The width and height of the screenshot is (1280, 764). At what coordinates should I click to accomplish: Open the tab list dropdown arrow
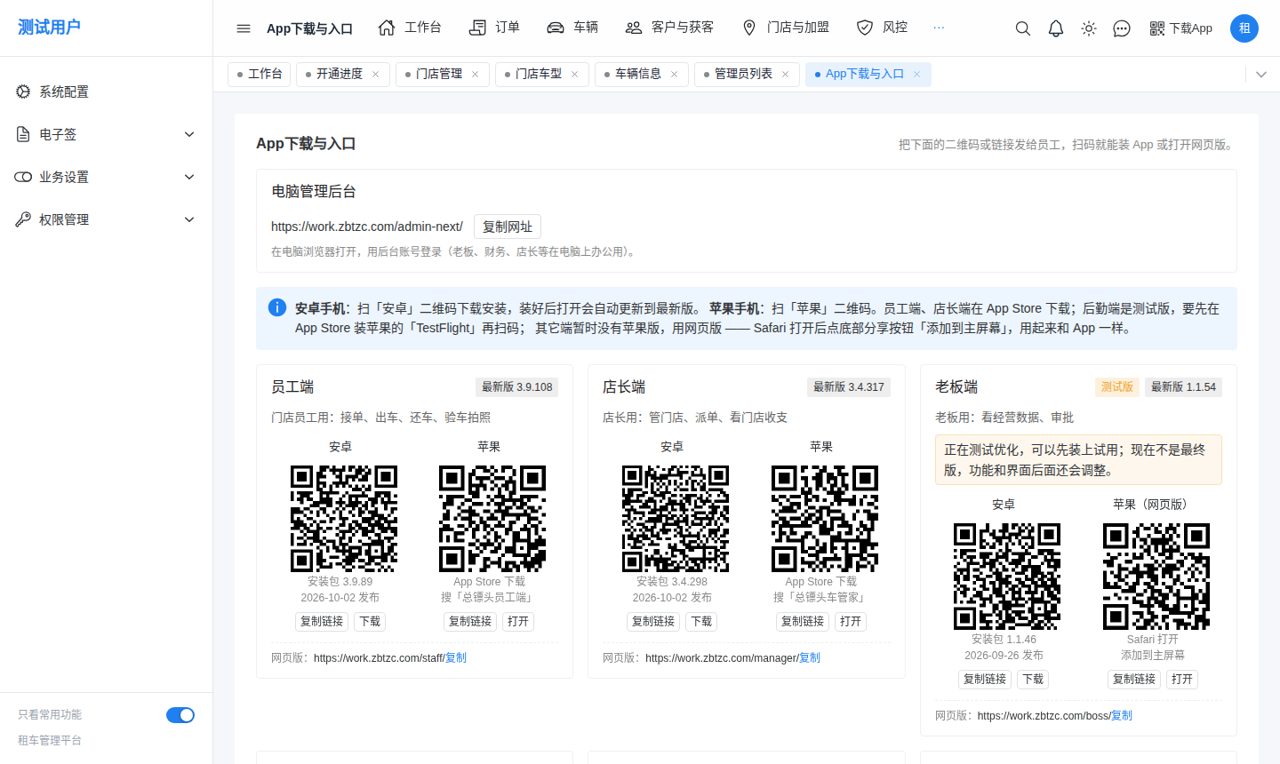[x=1261, y=74]
